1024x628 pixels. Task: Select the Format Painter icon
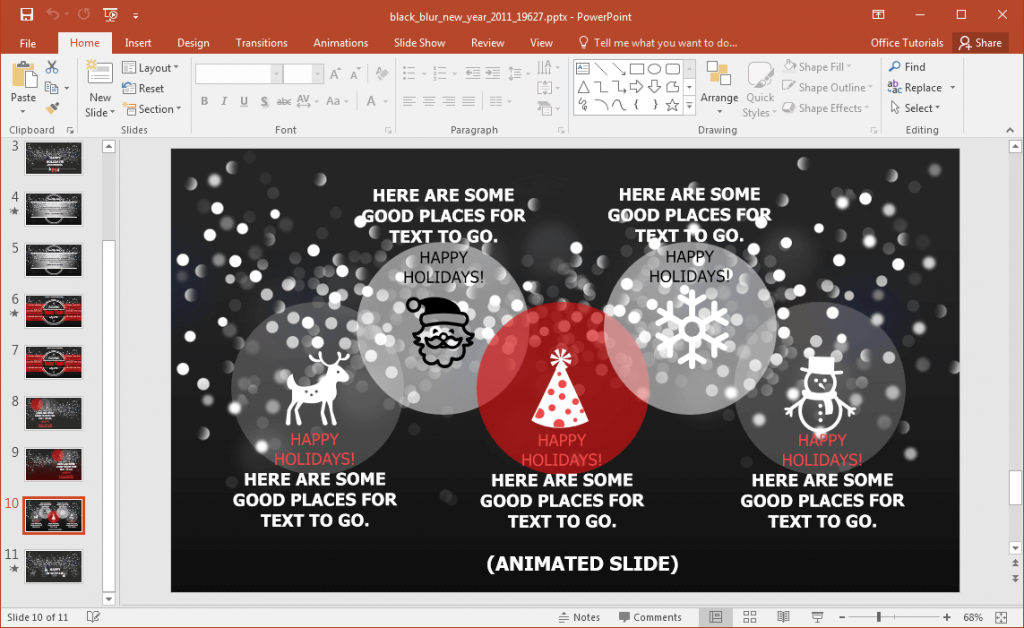coord(52,107)
